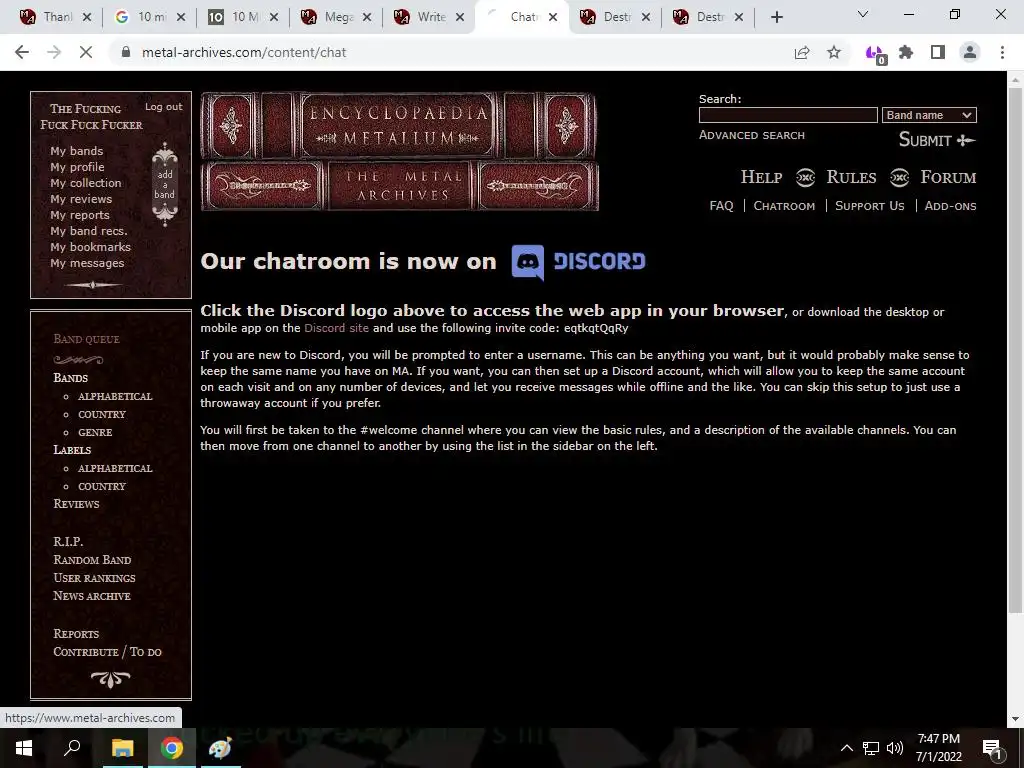
Task: Open My reports
Action: click(80, 215)
